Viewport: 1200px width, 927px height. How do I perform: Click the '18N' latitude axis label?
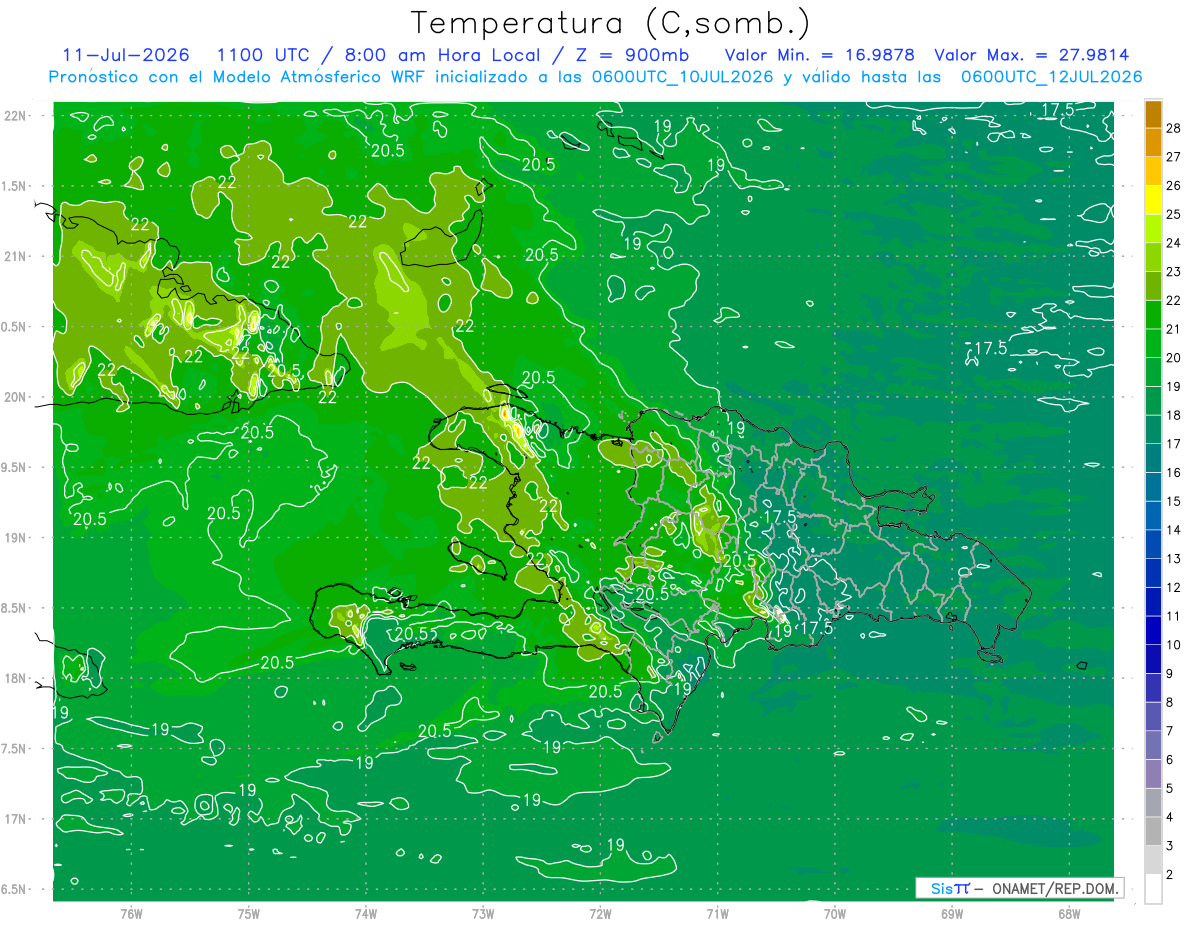point(15,679)
